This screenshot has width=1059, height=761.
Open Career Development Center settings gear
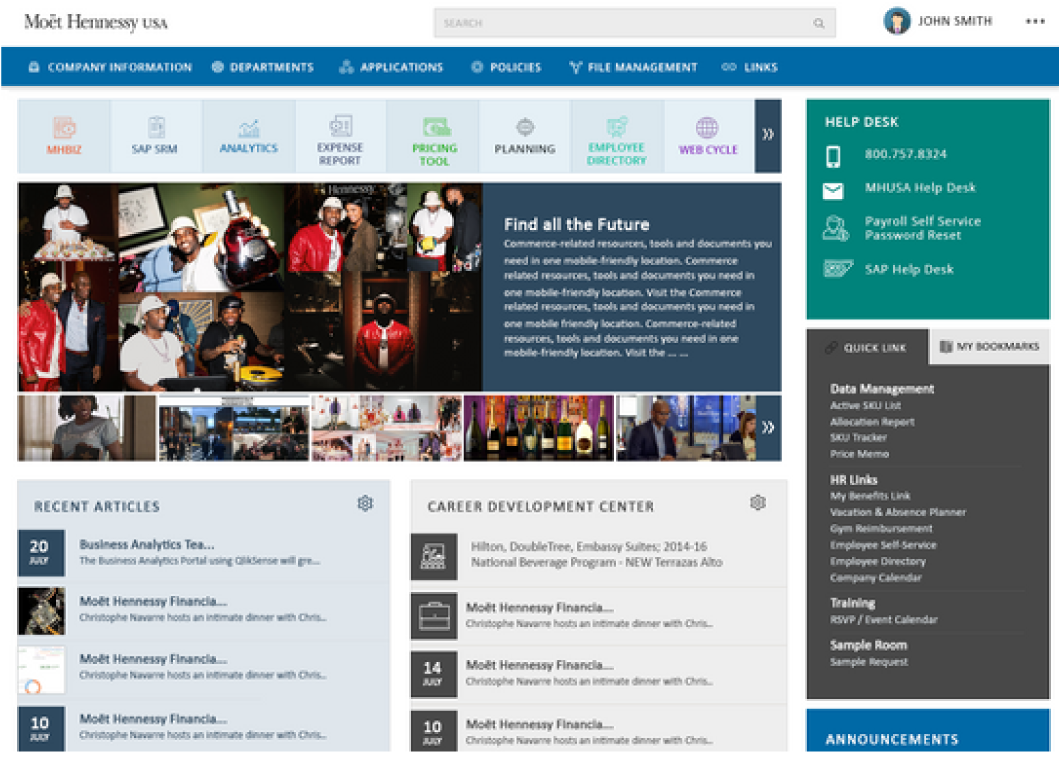point(758,502)
